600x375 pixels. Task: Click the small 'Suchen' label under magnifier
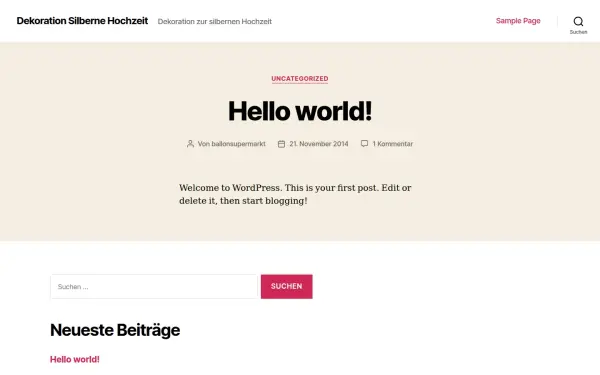[x=578, y=32]
